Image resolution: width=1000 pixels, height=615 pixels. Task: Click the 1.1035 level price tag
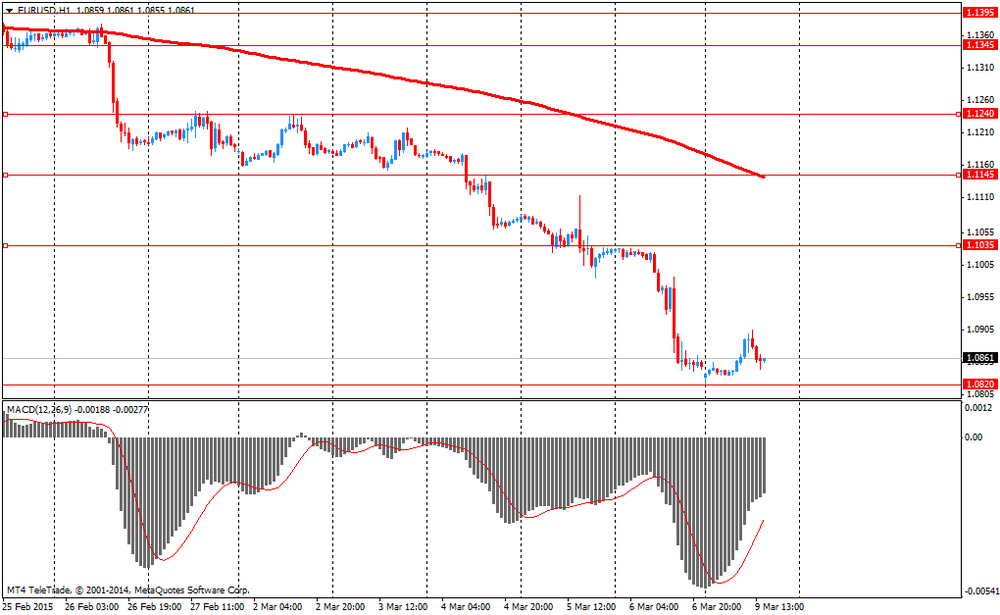pyautogui.click(x=980, y=245)
